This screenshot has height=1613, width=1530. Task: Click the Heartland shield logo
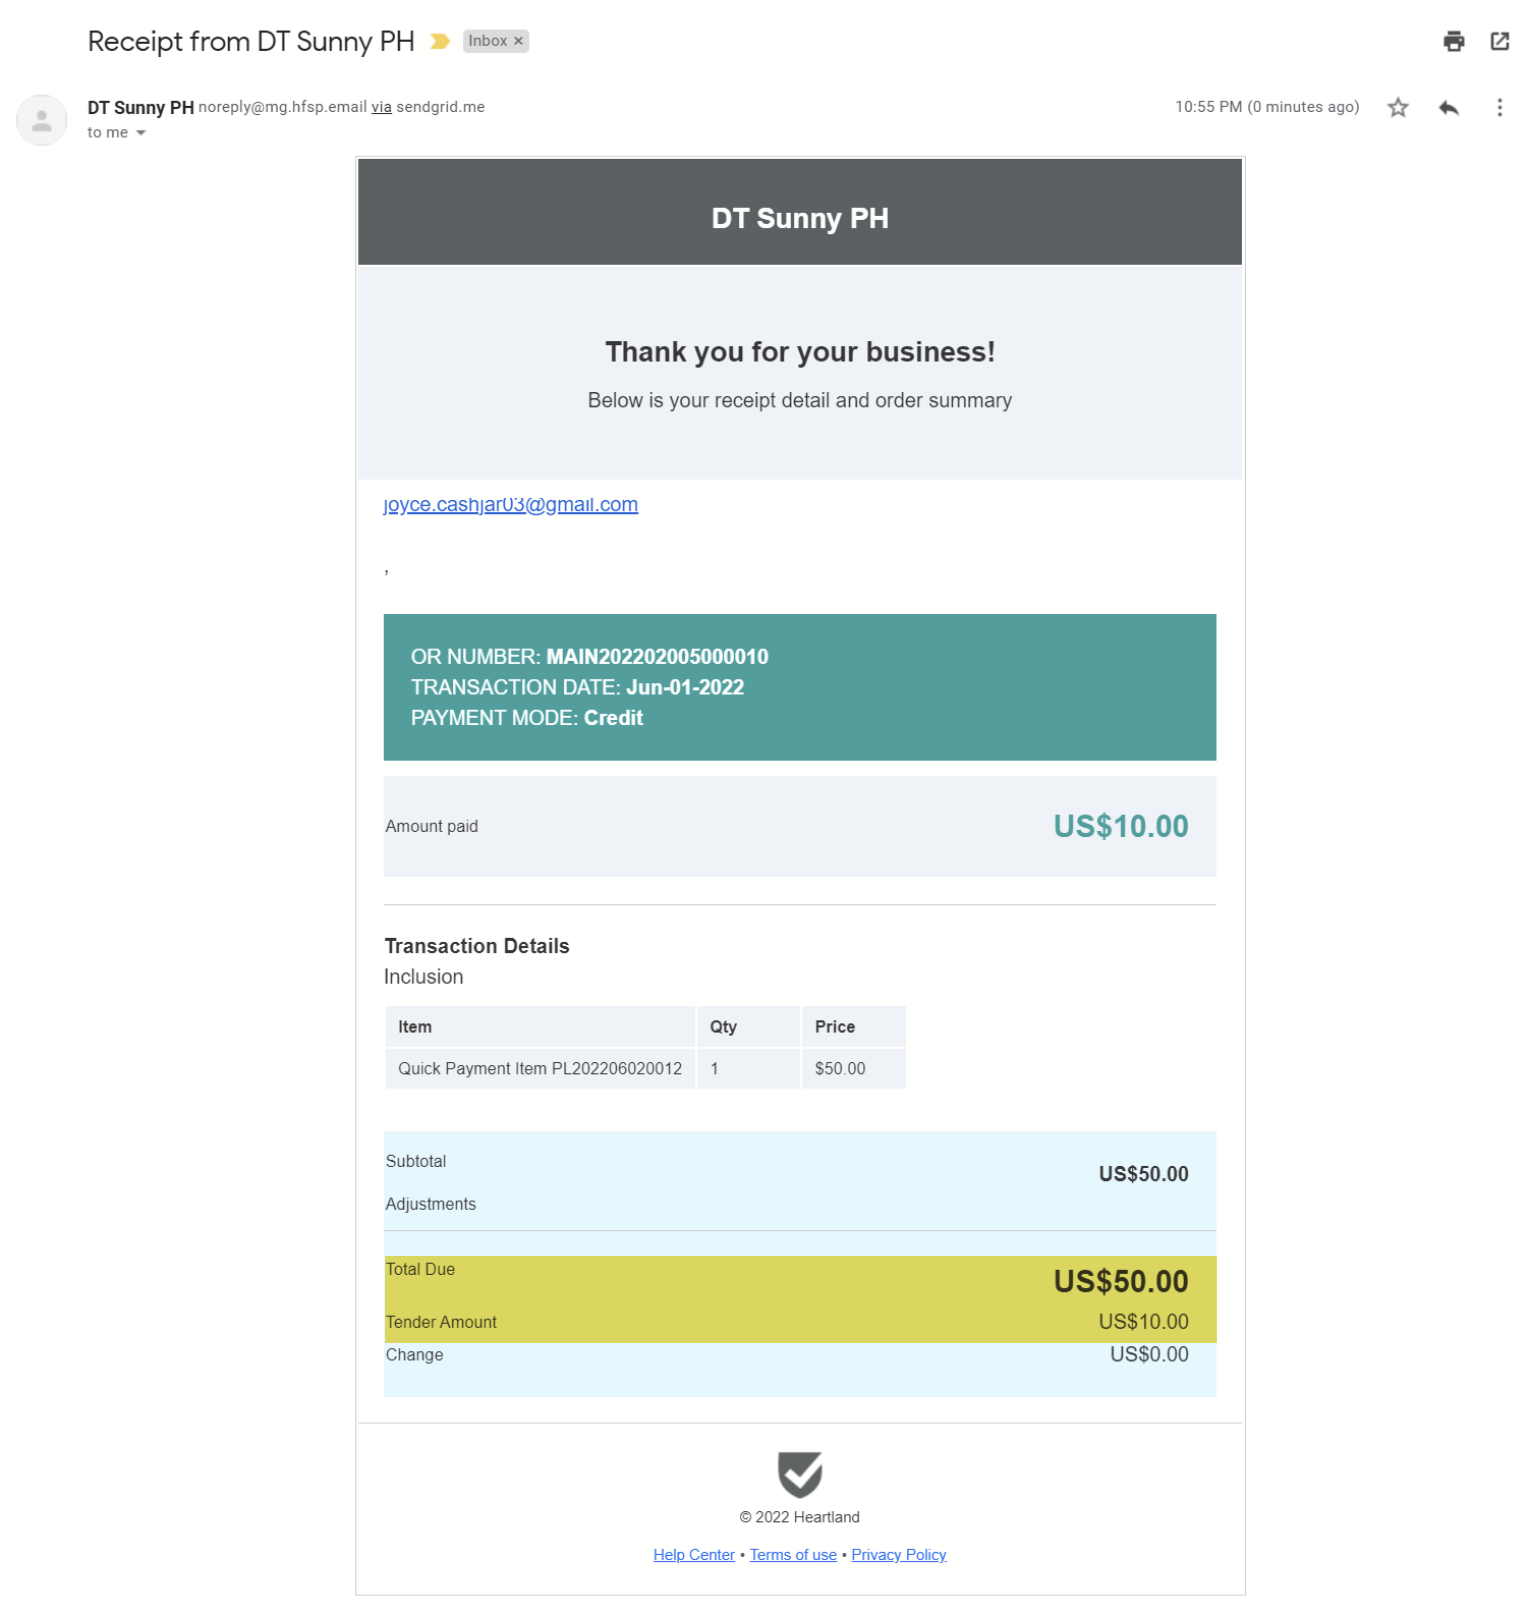pyautogui.click(x=799, y=1474)
